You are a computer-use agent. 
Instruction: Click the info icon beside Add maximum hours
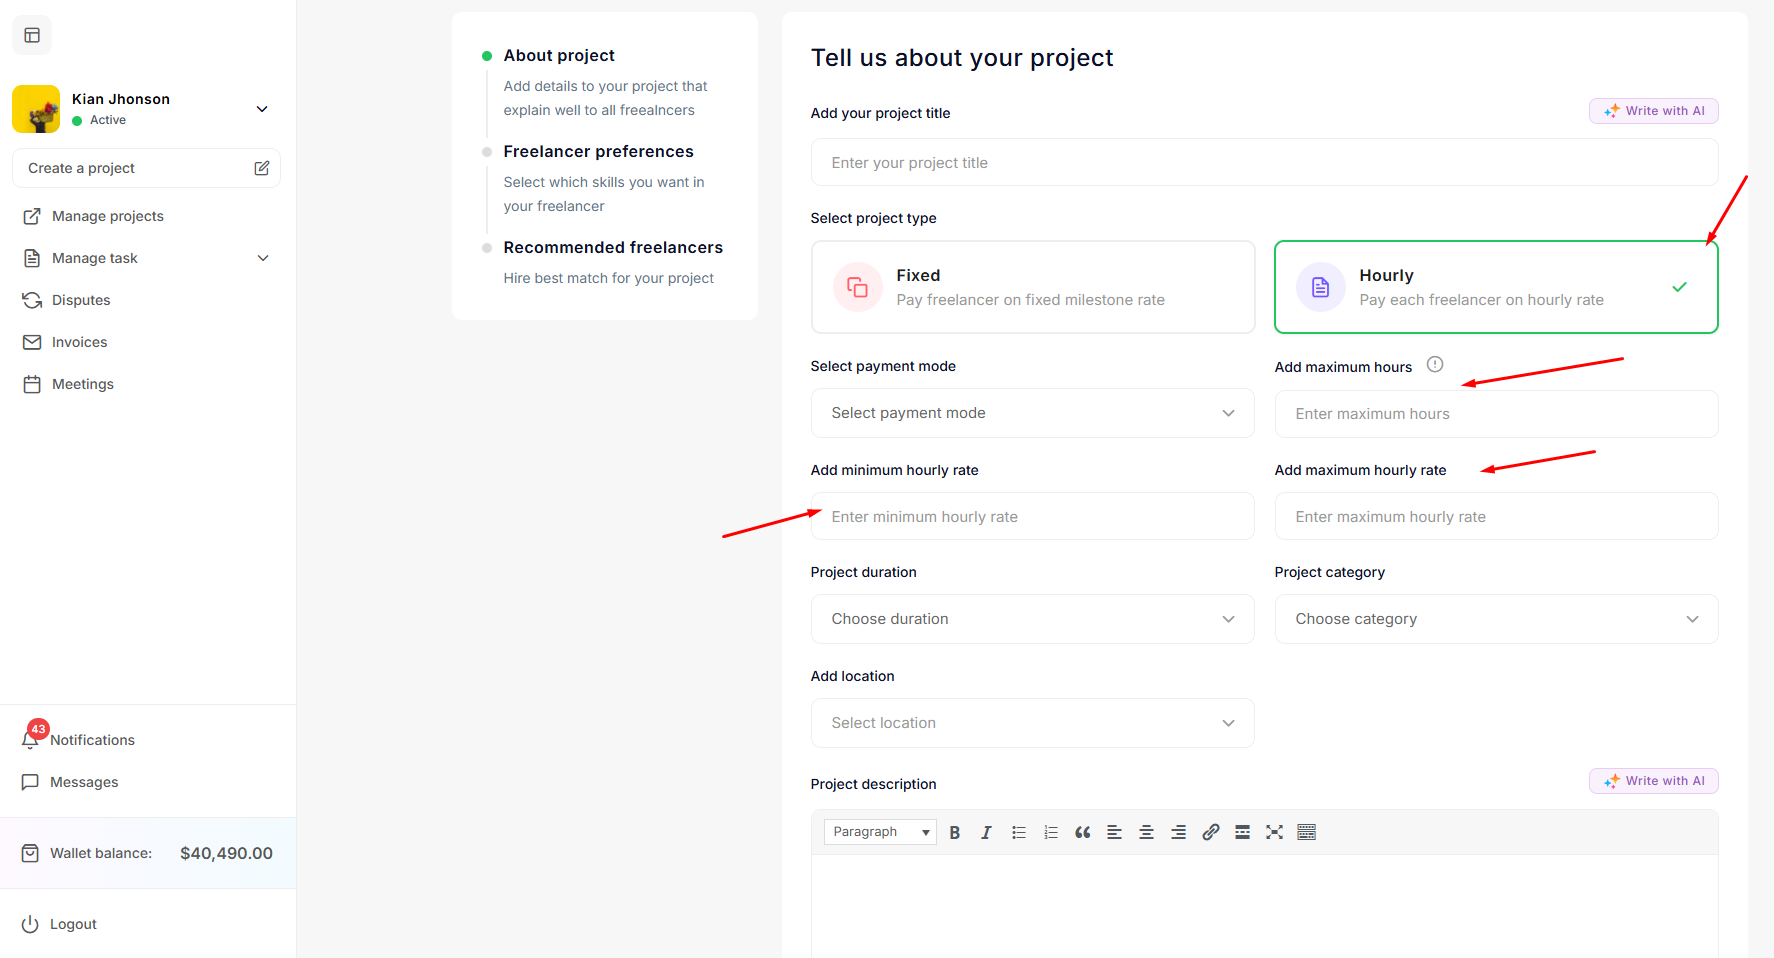(x=1434, y=365)
